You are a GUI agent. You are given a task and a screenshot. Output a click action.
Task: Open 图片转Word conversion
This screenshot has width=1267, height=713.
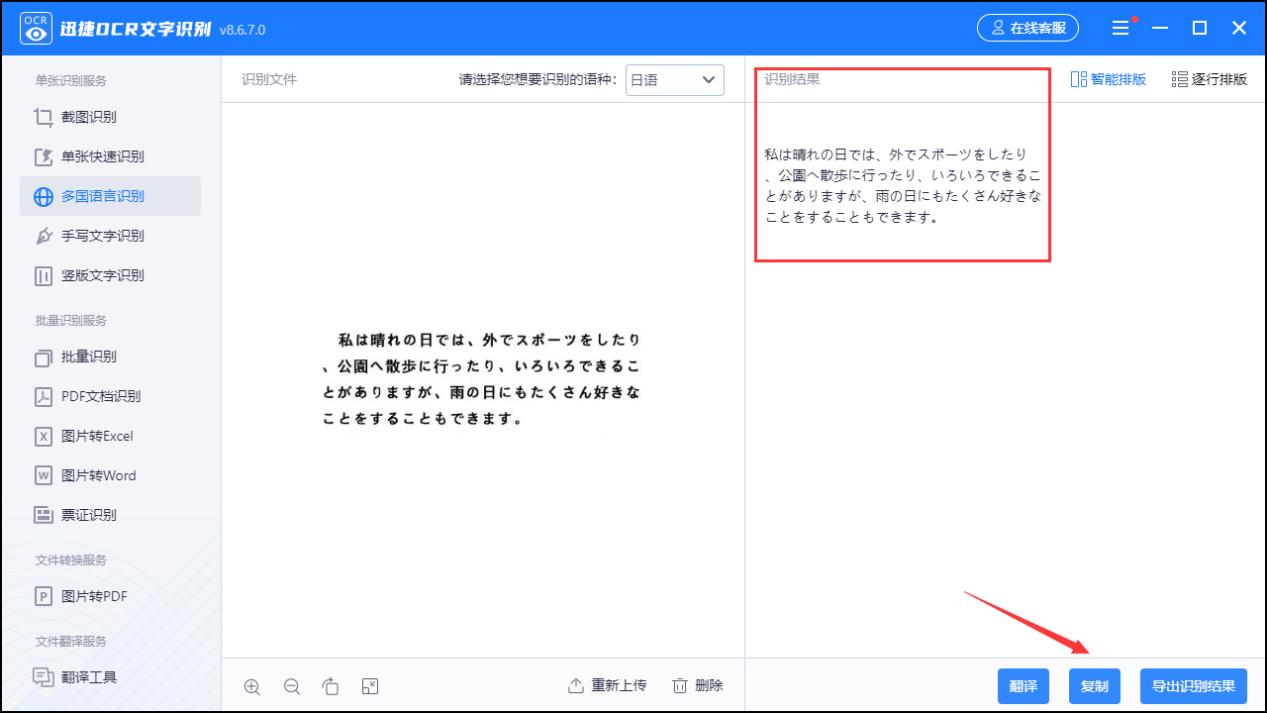(110, 475)
